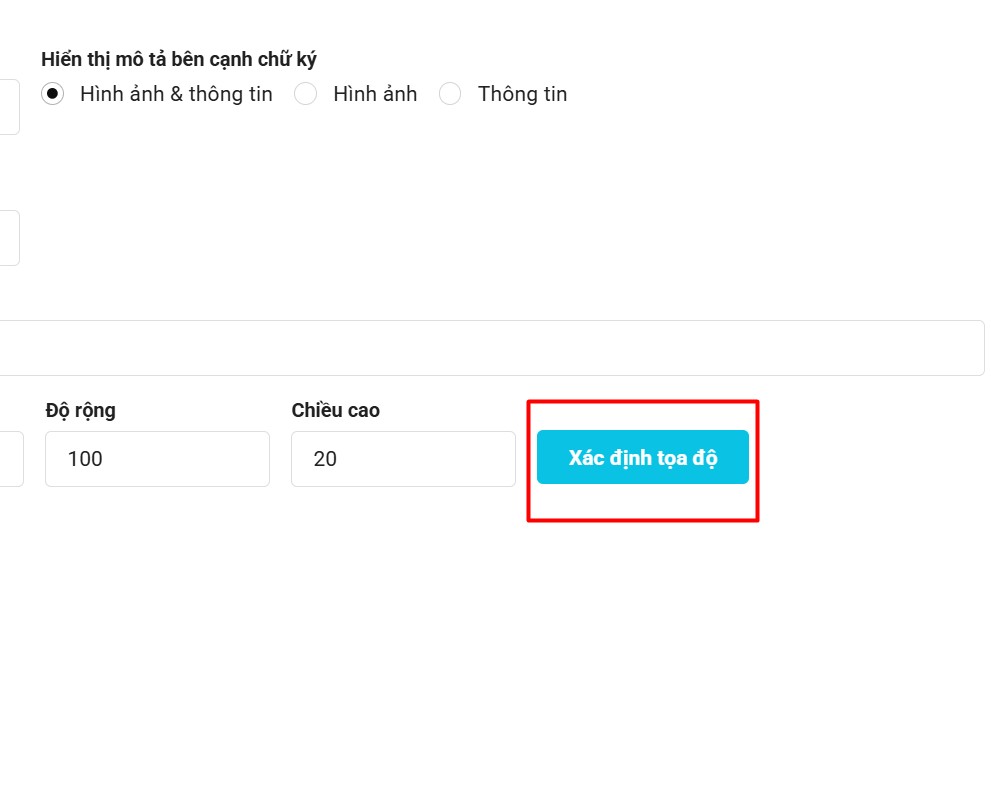The width and height of the screenshot is (1006, 797).
Task: Click the "Chiều cao" field label
Action: [x=336, y=410]
